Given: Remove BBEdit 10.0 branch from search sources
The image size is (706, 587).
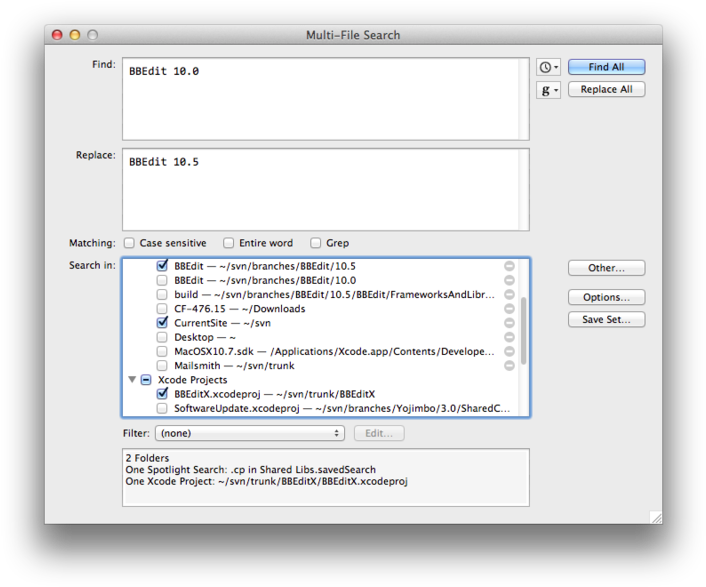Looking at the screenshot, I should [509, 280].
